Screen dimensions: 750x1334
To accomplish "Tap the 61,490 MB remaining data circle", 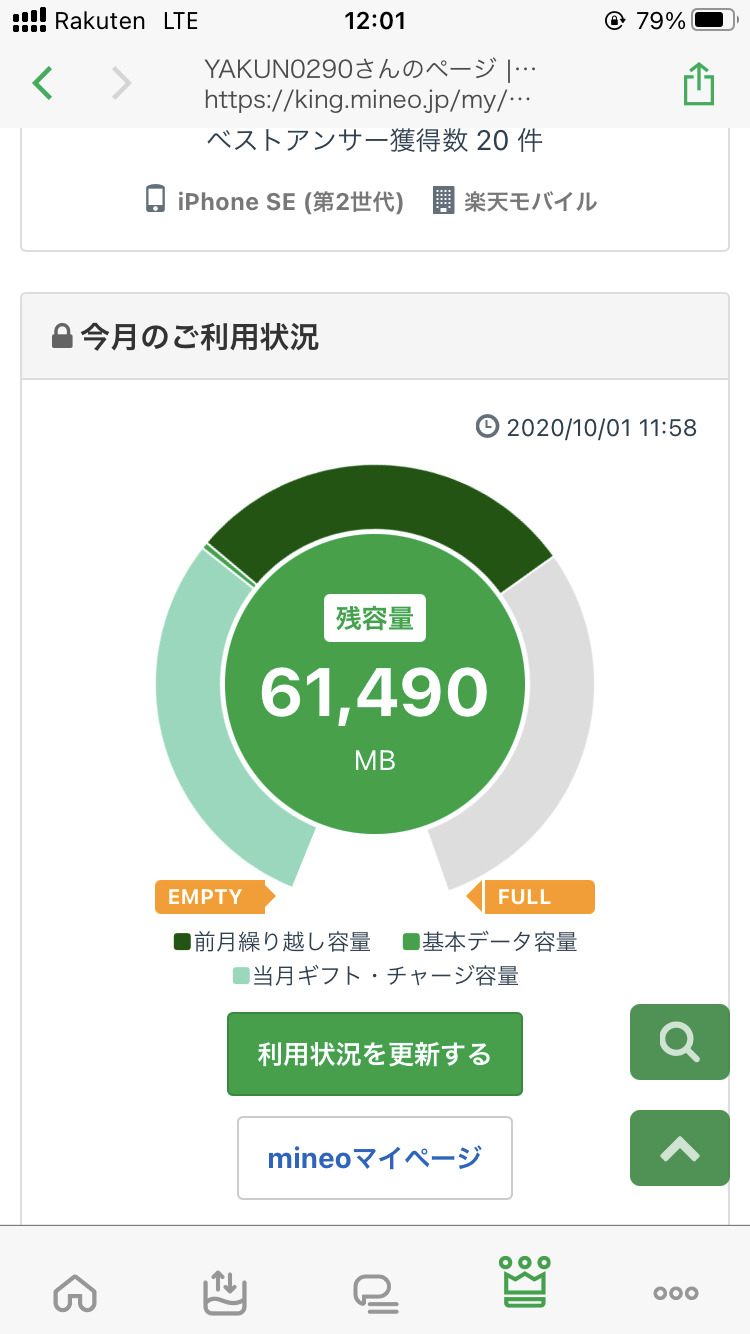I will (375, 690).
